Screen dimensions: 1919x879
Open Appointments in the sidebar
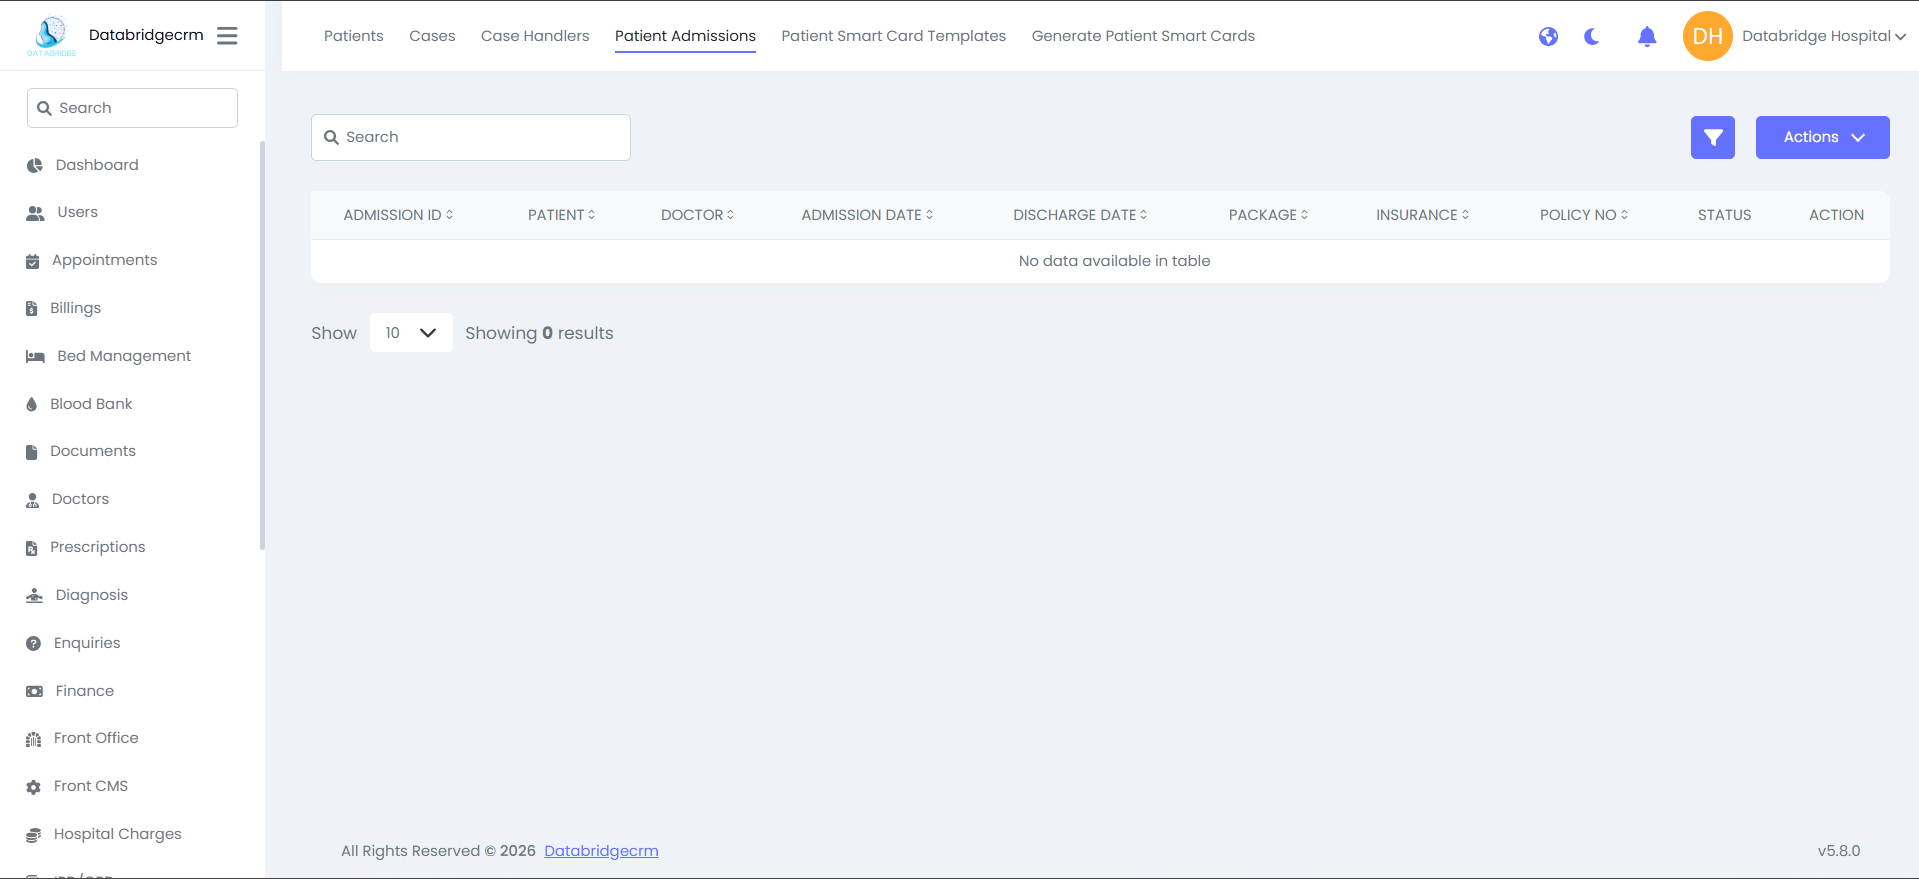[105, 260]
